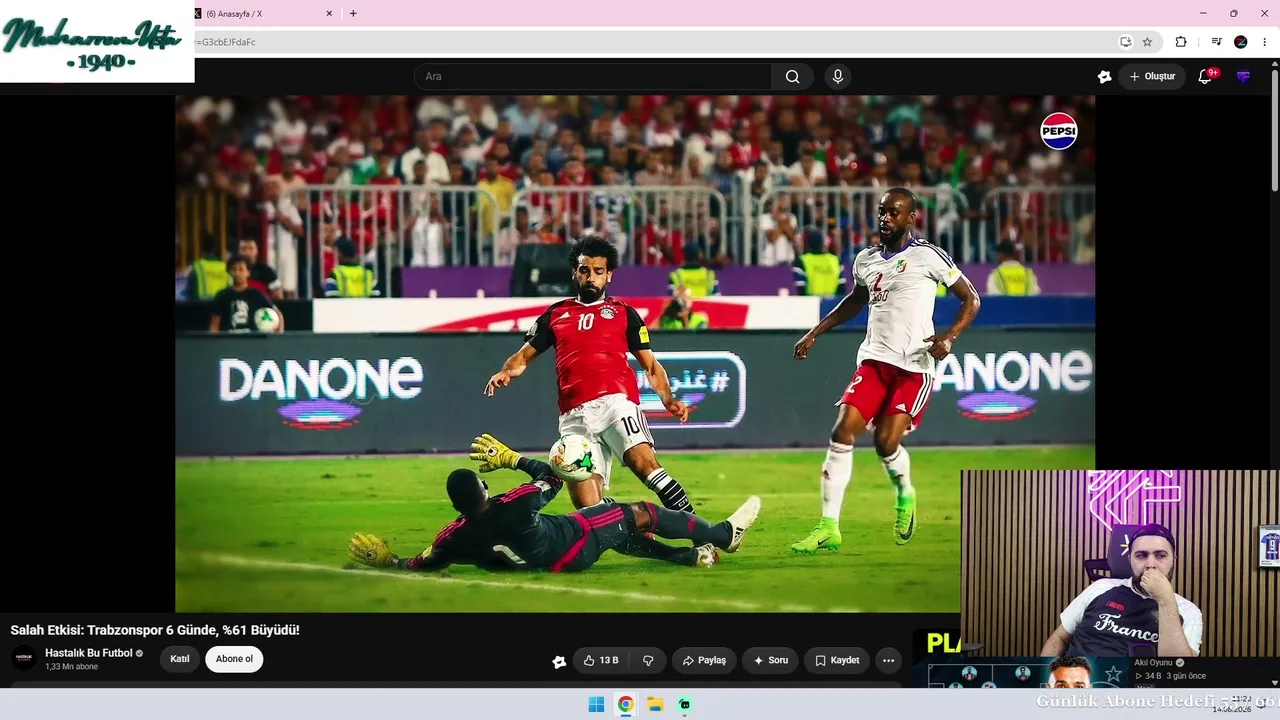Viewport: 1280px width, 720px height.
Task: Open File Explorer from the taskbar
Action: click(x=655, y=704)
